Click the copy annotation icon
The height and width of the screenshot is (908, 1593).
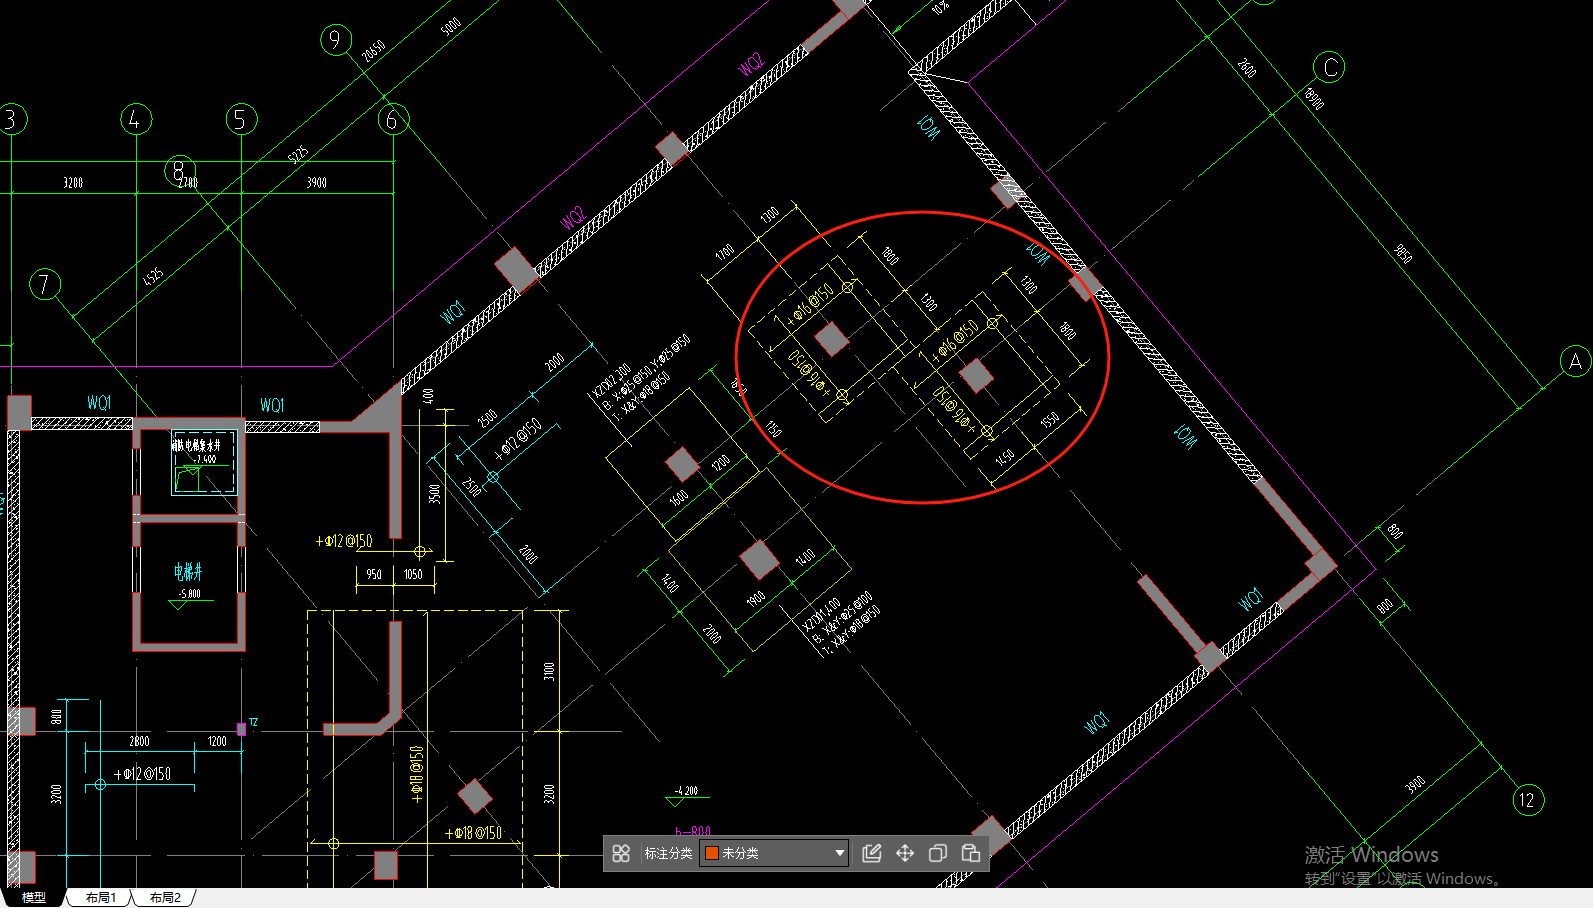click(938, 853)
